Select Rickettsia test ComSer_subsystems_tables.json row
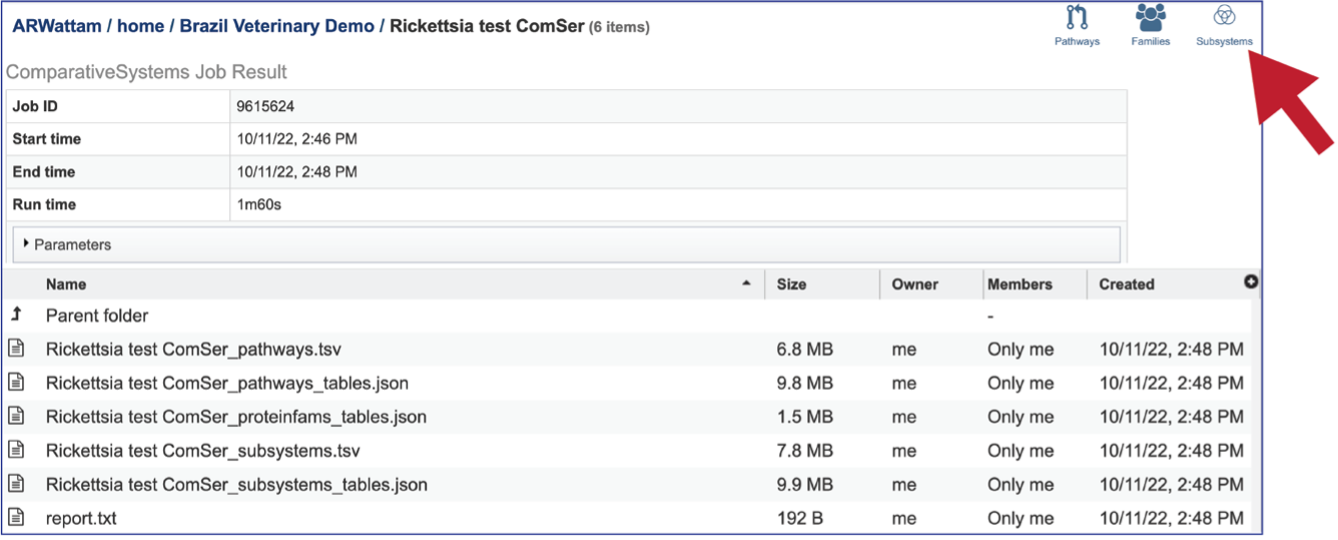Image resolution: width=1338 pixels, height=540 pixels. [x=630, y=484]
